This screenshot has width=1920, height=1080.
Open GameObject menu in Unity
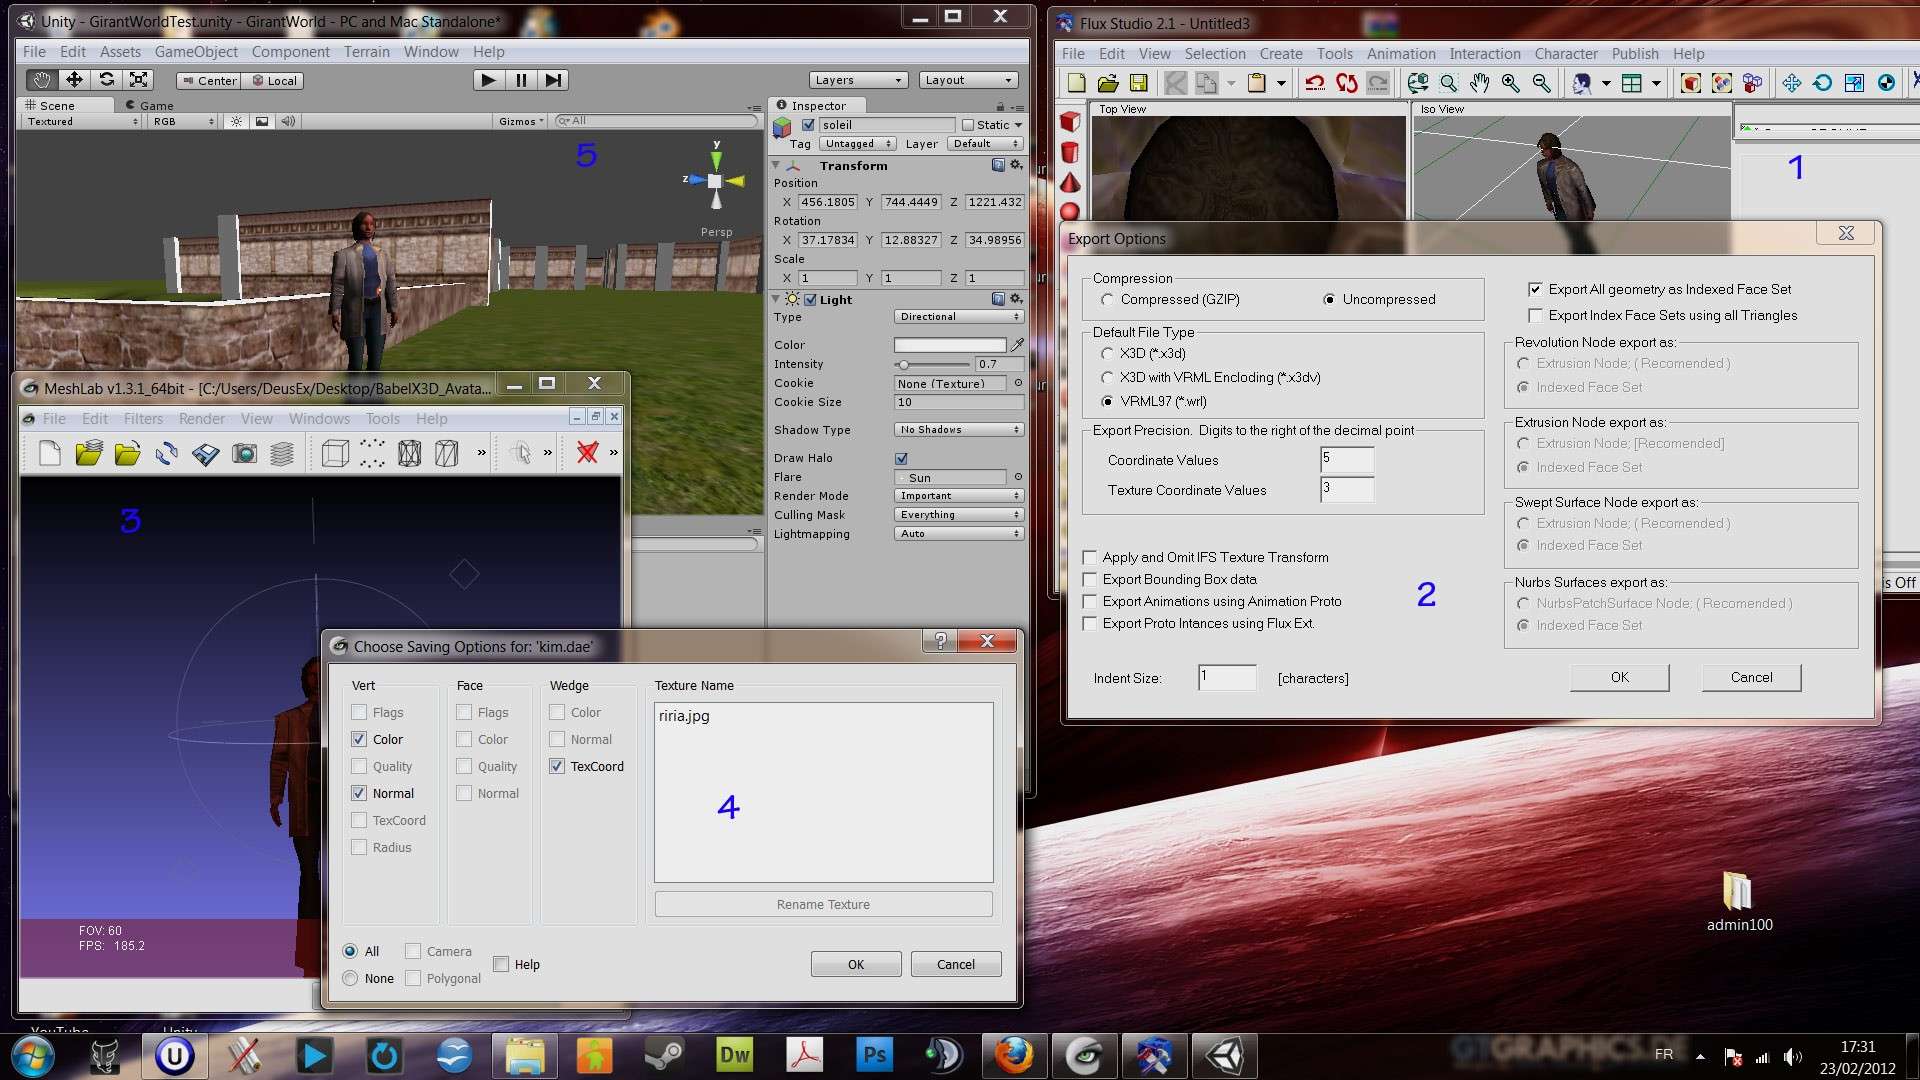point(196,52)
